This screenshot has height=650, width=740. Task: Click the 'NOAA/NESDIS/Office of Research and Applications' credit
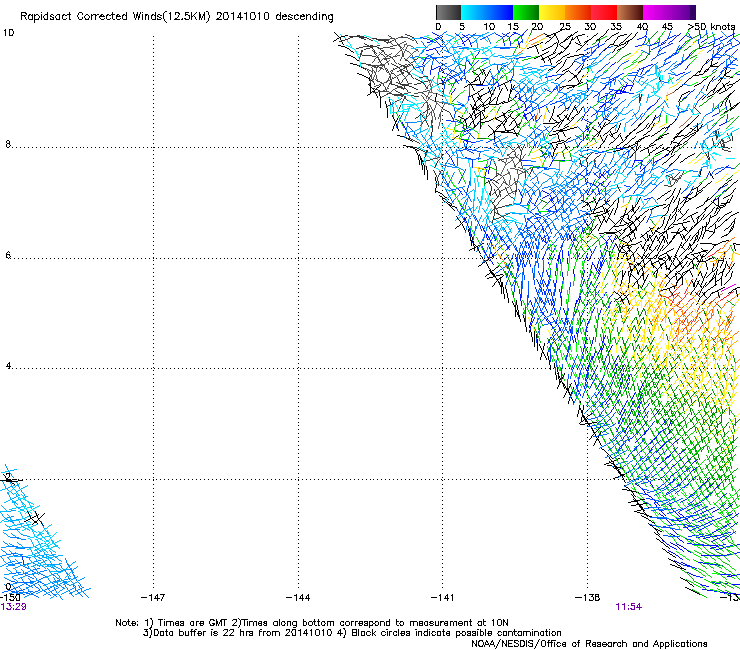[589, 644]
